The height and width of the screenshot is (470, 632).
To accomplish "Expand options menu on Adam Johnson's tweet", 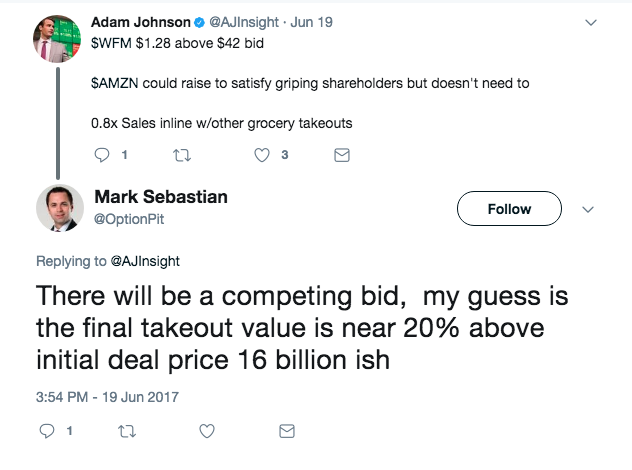I will click(x=590, y=23).
